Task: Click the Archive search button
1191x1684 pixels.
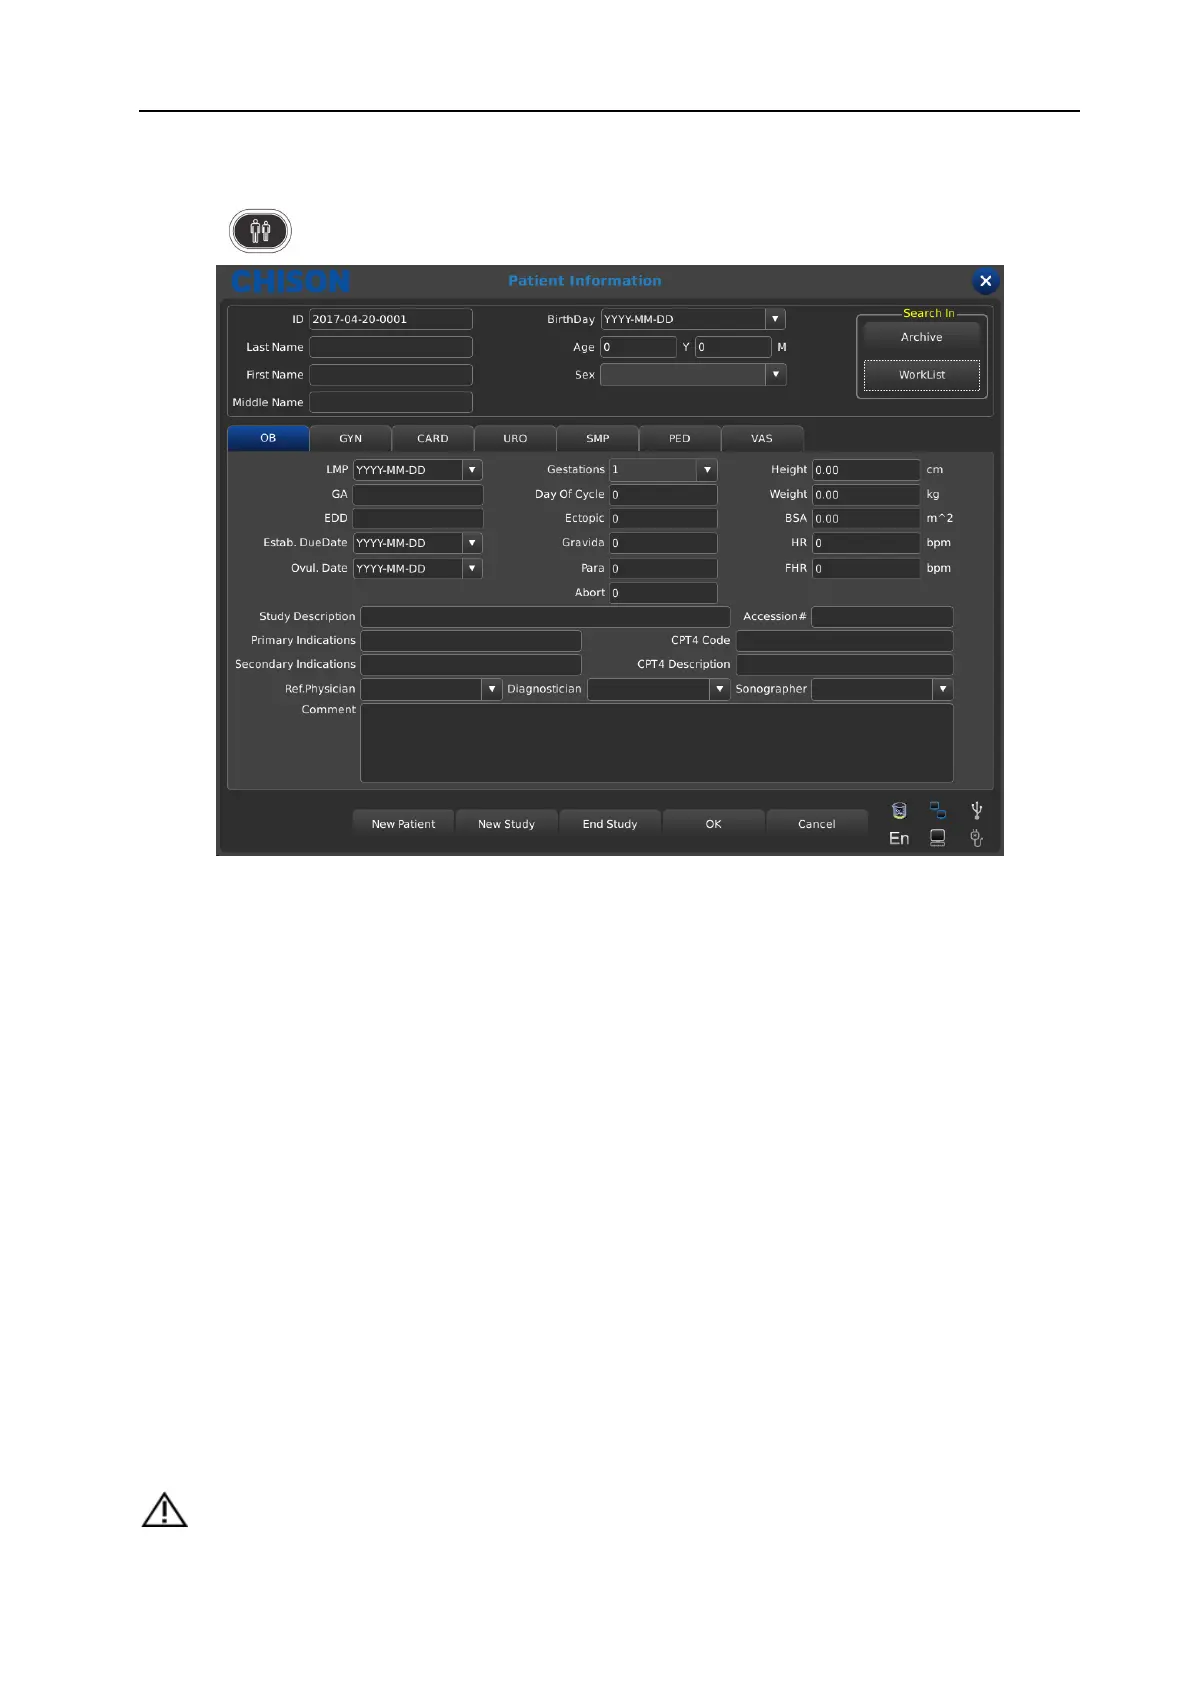Action: coord(921,337)
